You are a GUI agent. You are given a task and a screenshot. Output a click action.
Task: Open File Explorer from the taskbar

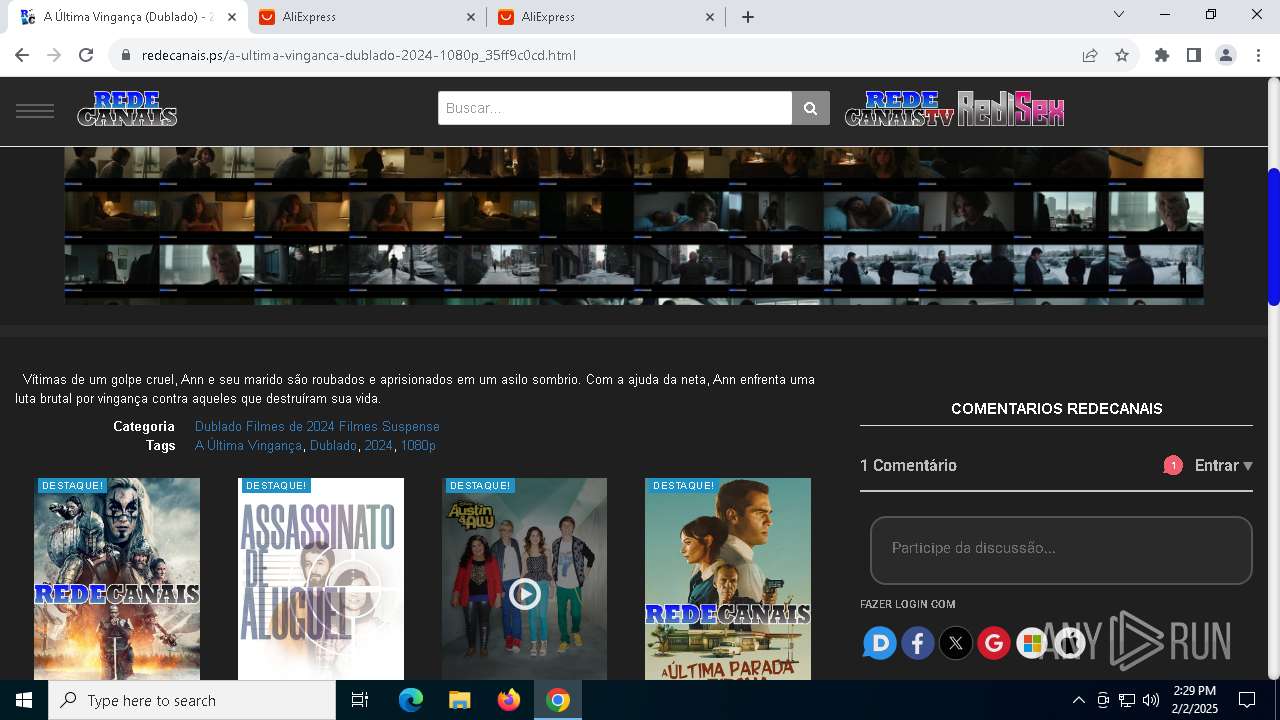coord(459,700)
